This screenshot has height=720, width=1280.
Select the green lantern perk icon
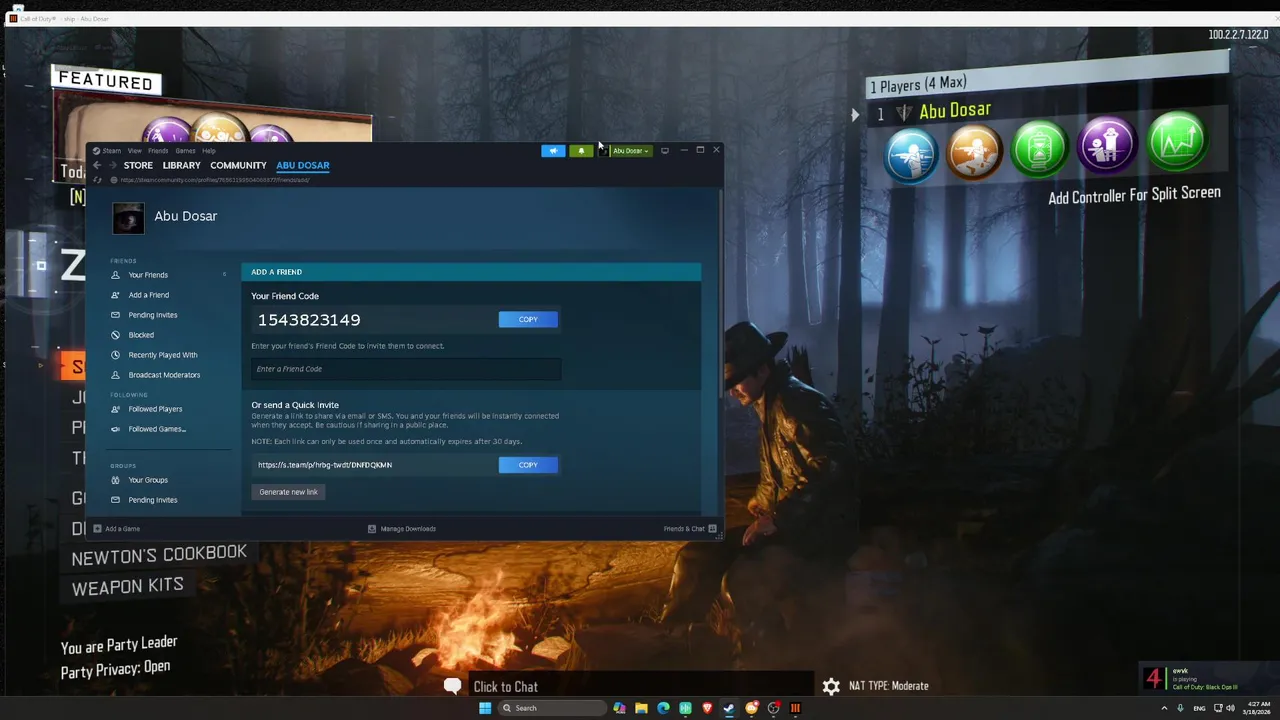[x=1040, y=148]
